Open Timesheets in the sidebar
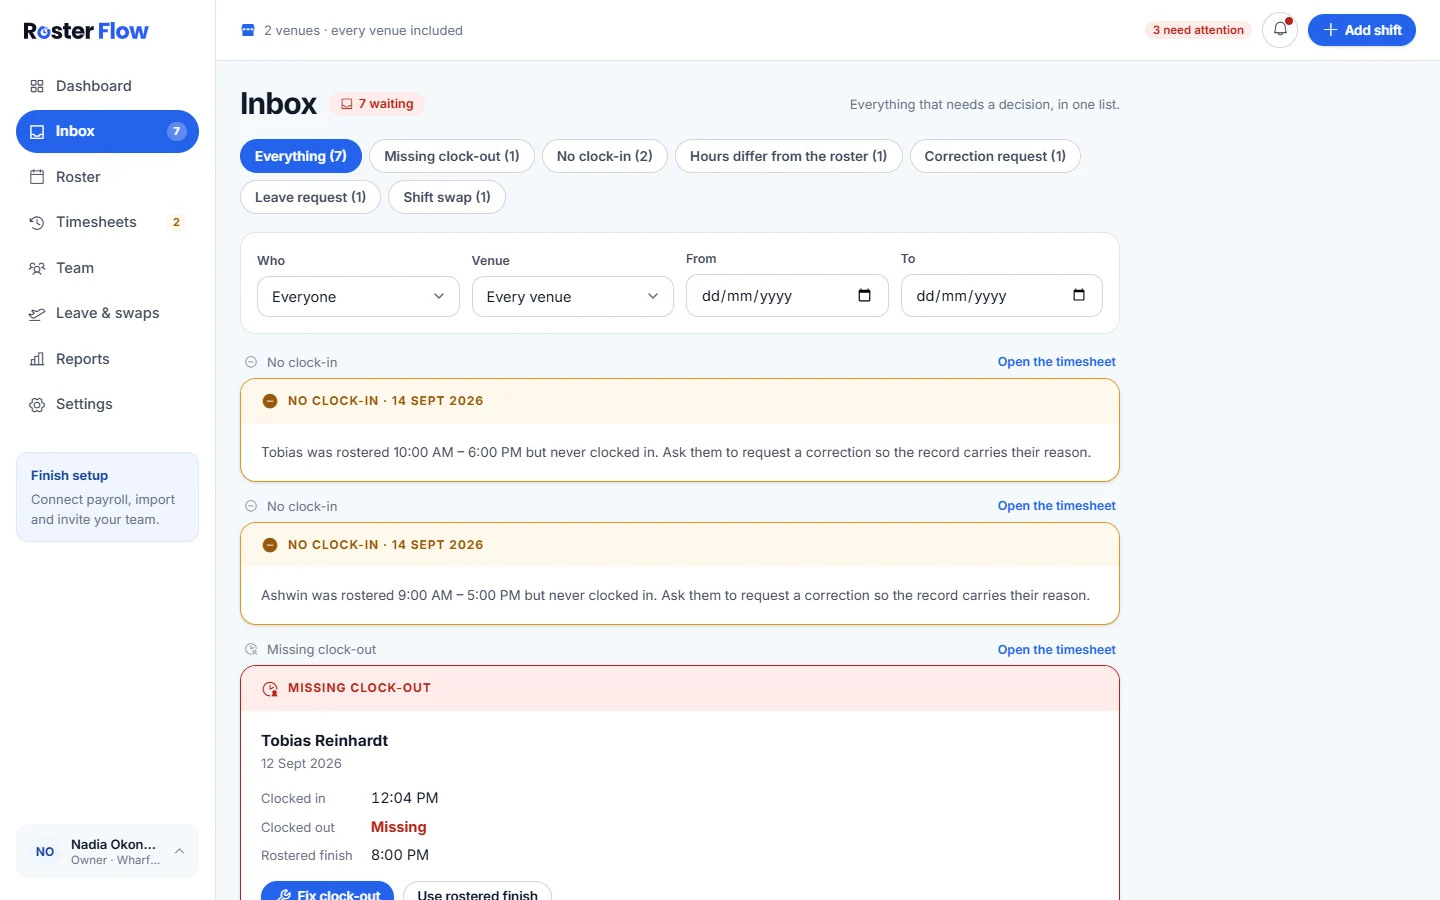This screenshot has height=900, width=1440. (x=107, y=222)
